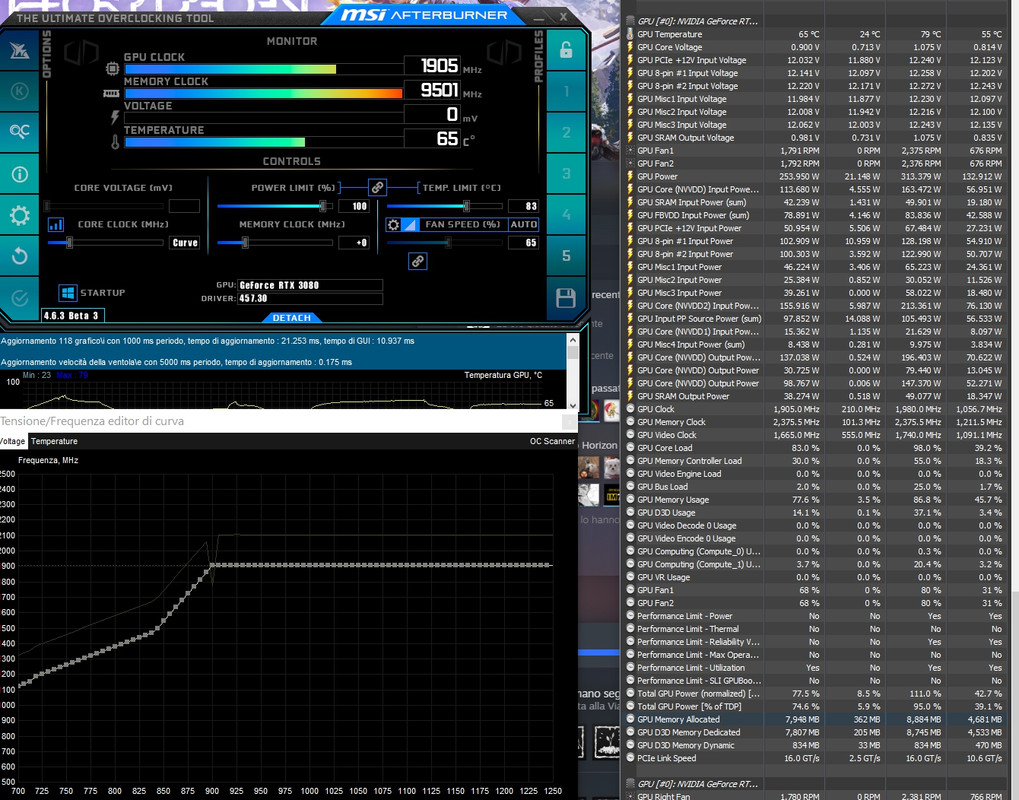Click thermometer icon on GPU Temperature row
Viewport: 1019px width, 800px height.
(630, 34)
